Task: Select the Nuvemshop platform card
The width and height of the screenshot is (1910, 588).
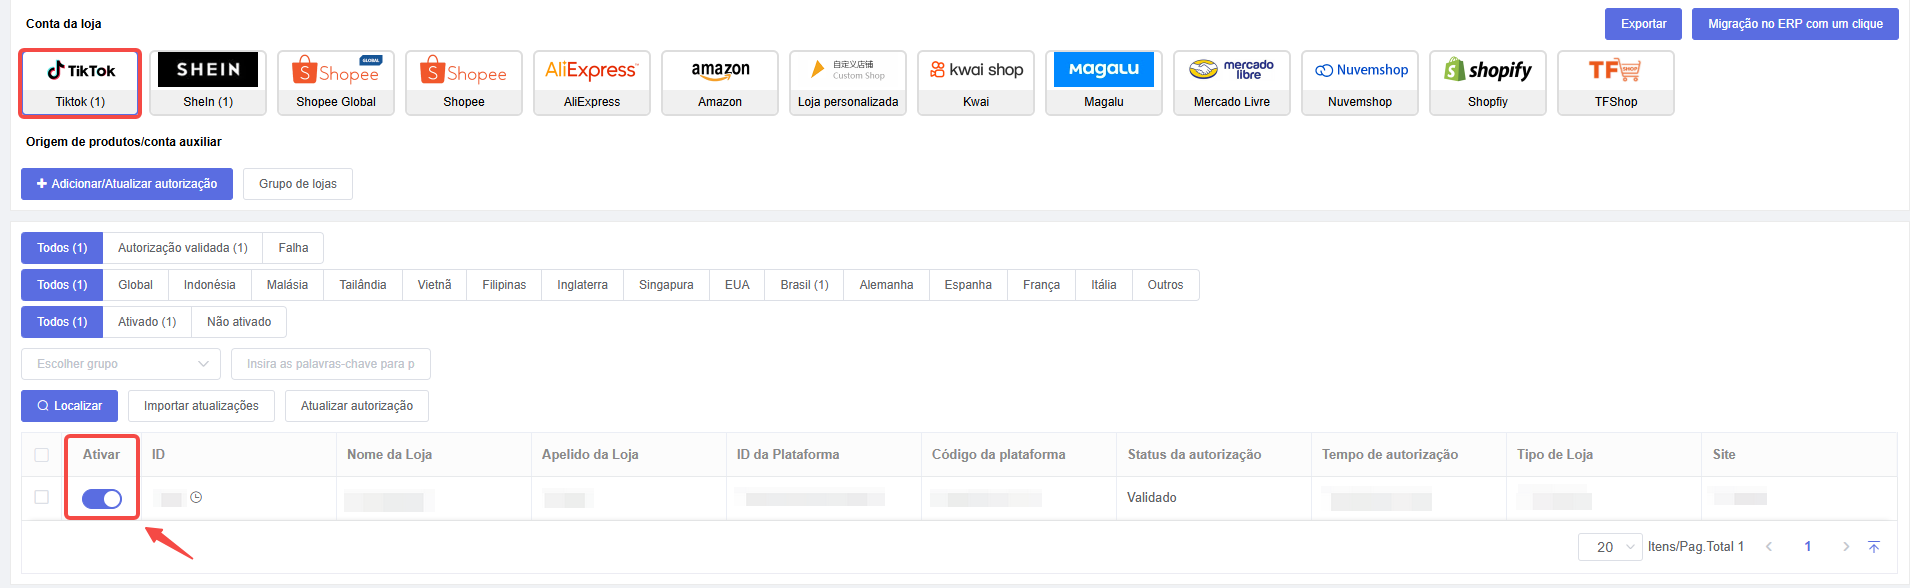Action: point(1360,83)
